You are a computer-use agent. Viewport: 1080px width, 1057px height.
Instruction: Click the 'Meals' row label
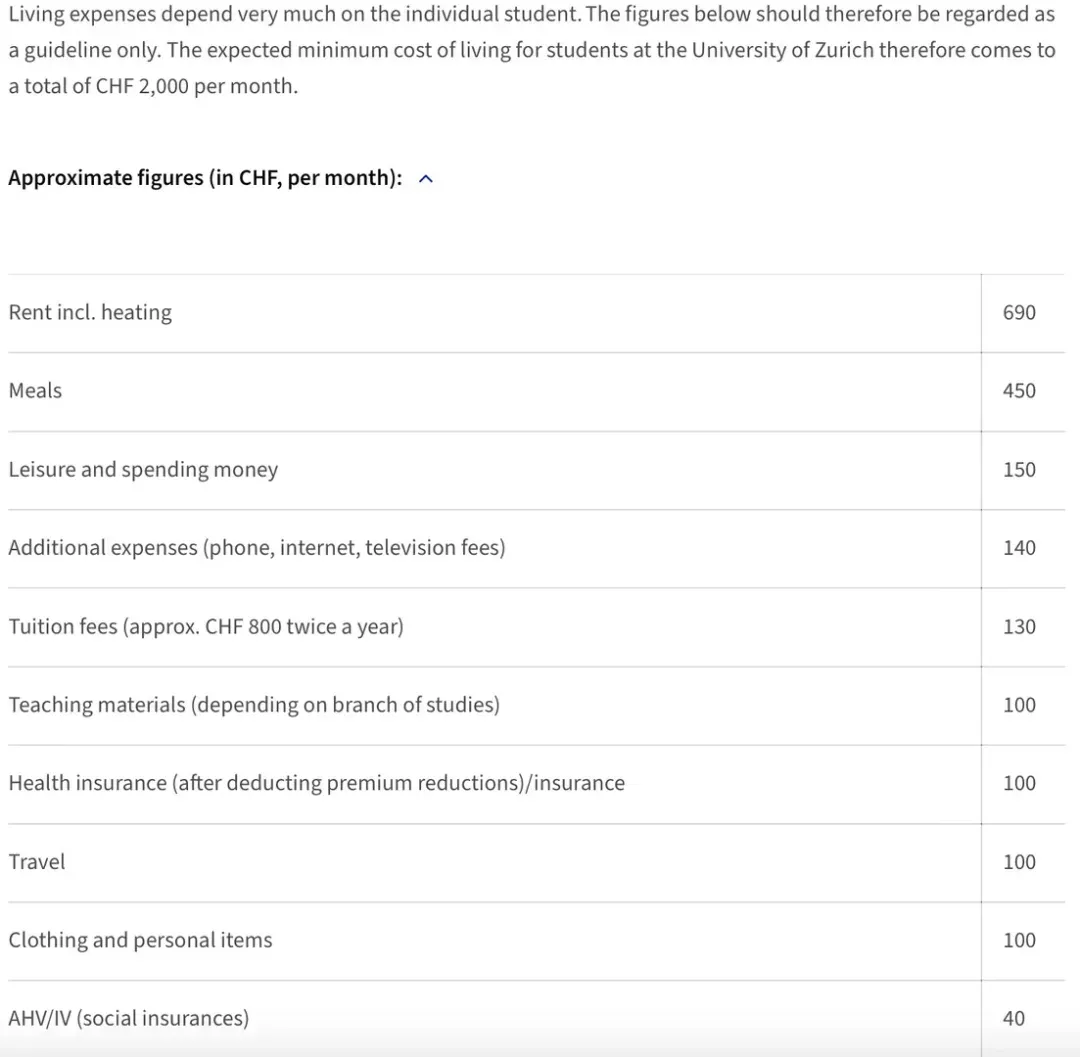35,391
